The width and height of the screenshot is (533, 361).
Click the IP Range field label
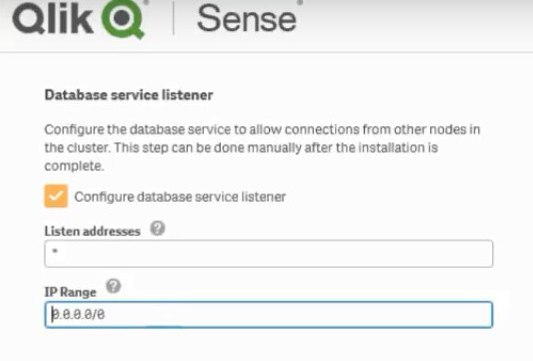click(x=70, y=292)
